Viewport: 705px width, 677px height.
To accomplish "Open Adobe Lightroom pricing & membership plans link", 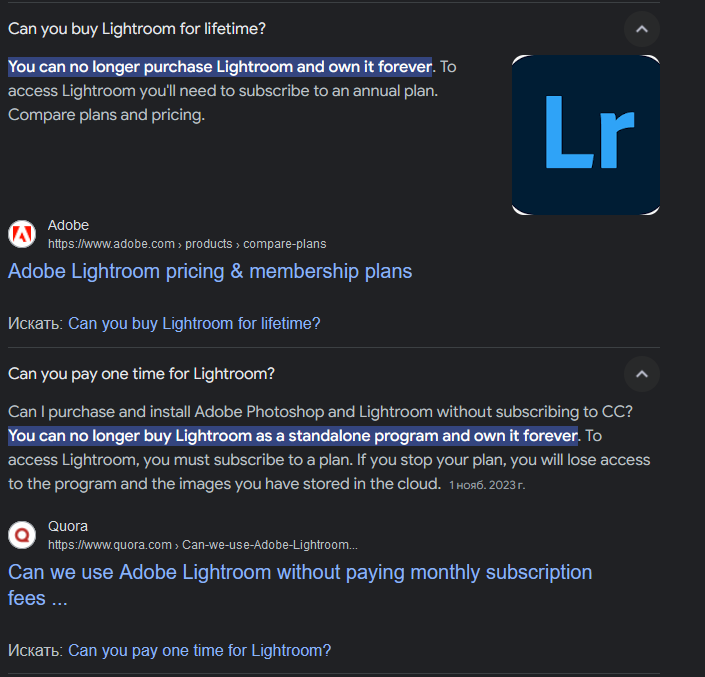I will coord(210,272).
